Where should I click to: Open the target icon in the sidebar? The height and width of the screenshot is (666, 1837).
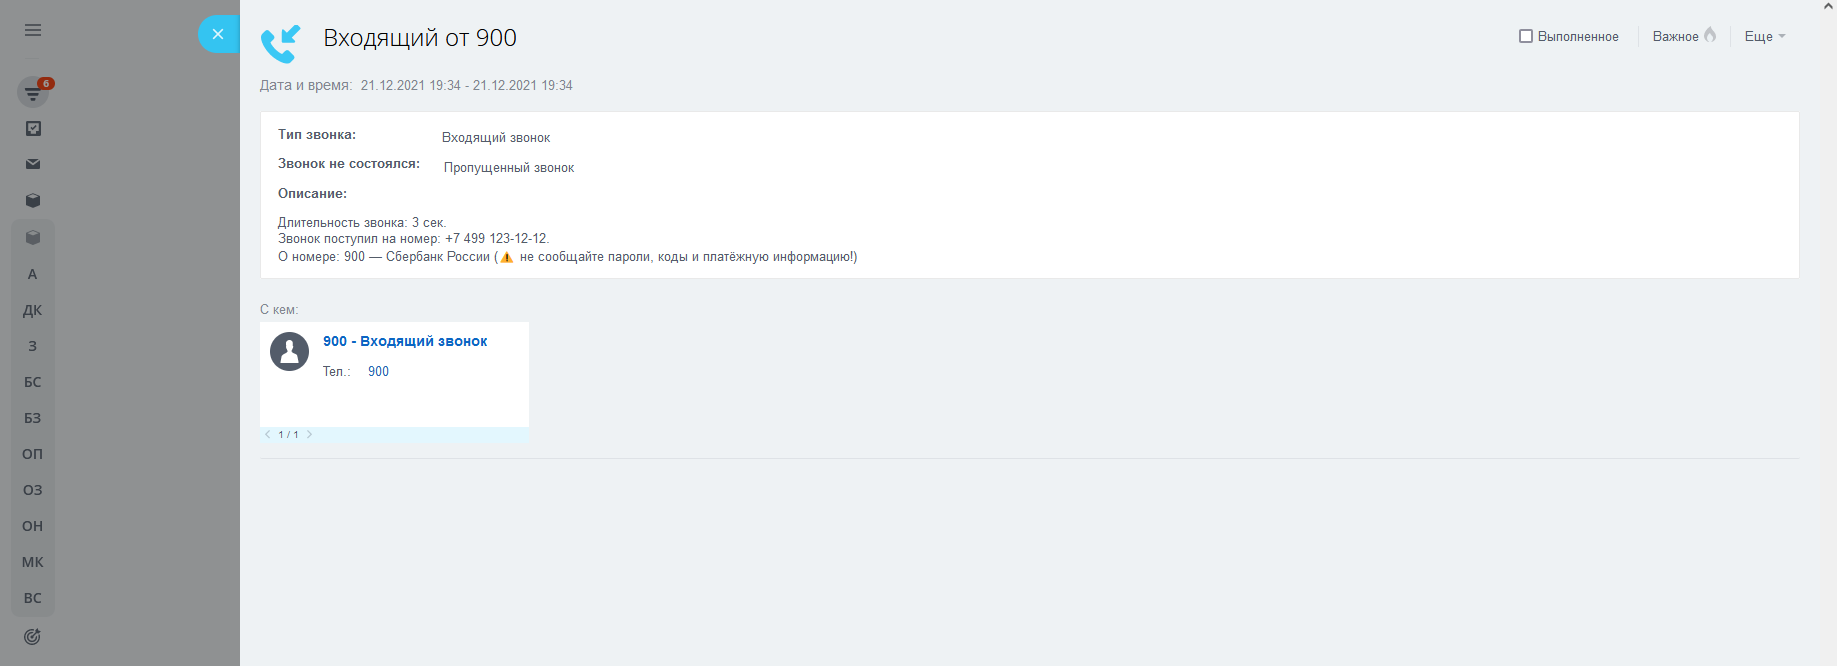pyautogui.click(x=33, y=636)
